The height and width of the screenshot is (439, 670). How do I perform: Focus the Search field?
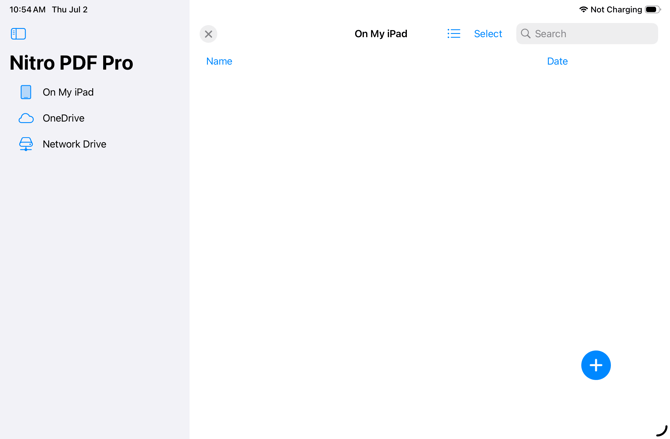click(587, 34)
